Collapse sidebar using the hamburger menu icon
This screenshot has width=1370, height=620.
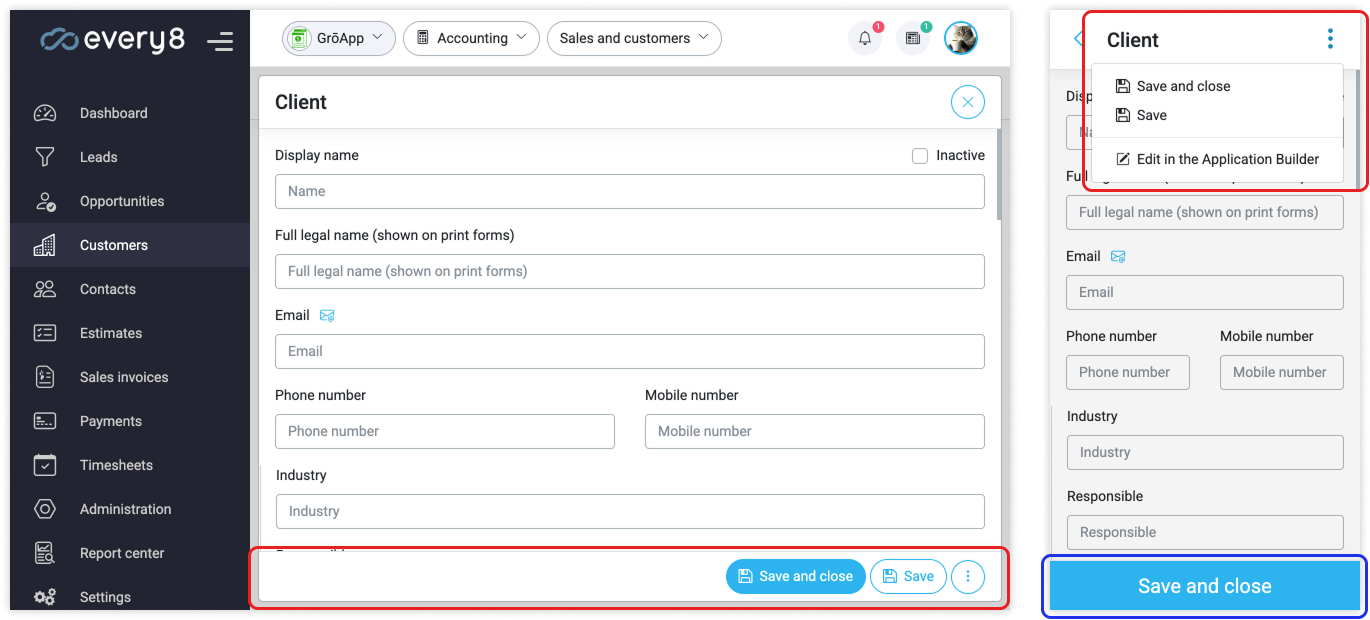coord(219,41)
